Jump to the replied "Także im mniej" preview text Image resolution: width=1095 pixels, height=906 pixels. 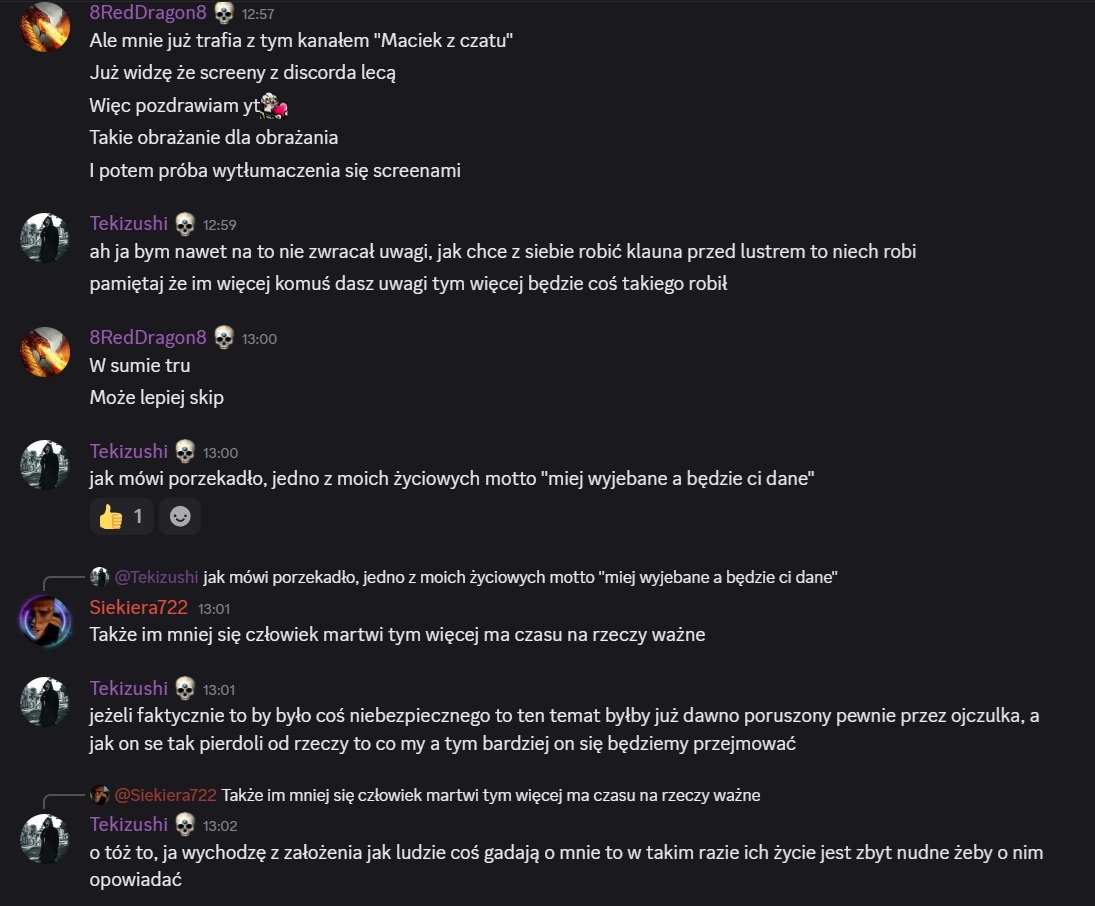(x=491, y=795)
